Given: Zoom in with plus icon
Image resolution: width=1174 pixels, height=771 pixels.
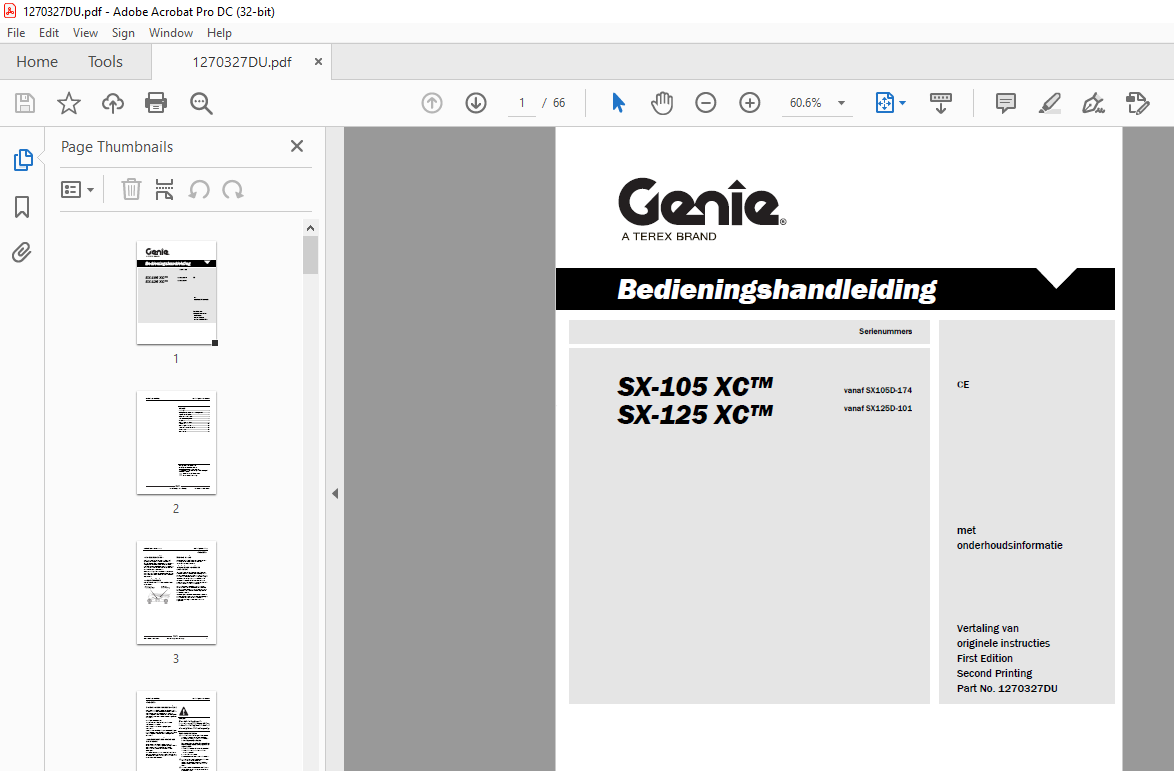Looking at the screenshot, I should click(x=749, y=103).
